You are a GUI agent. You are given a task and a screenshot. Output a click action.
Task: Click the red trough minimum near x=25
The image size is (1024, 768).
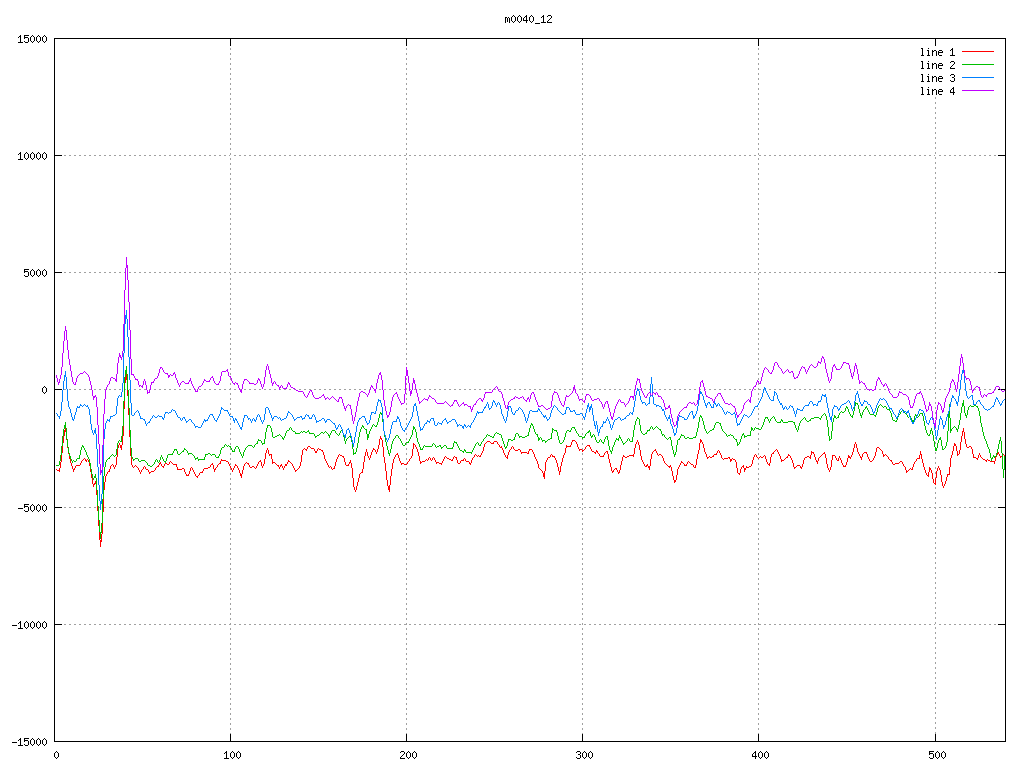point(101,545)
